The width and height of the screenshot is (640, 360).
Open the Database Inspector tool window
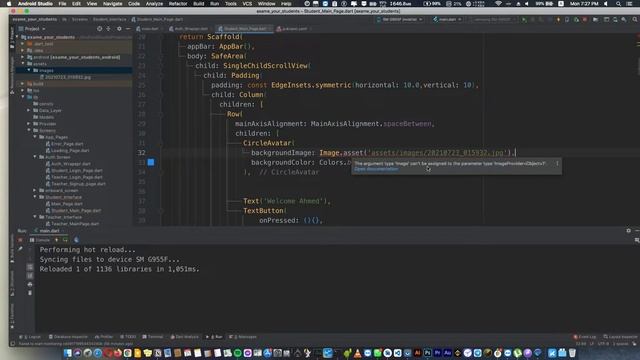[68, 337]
